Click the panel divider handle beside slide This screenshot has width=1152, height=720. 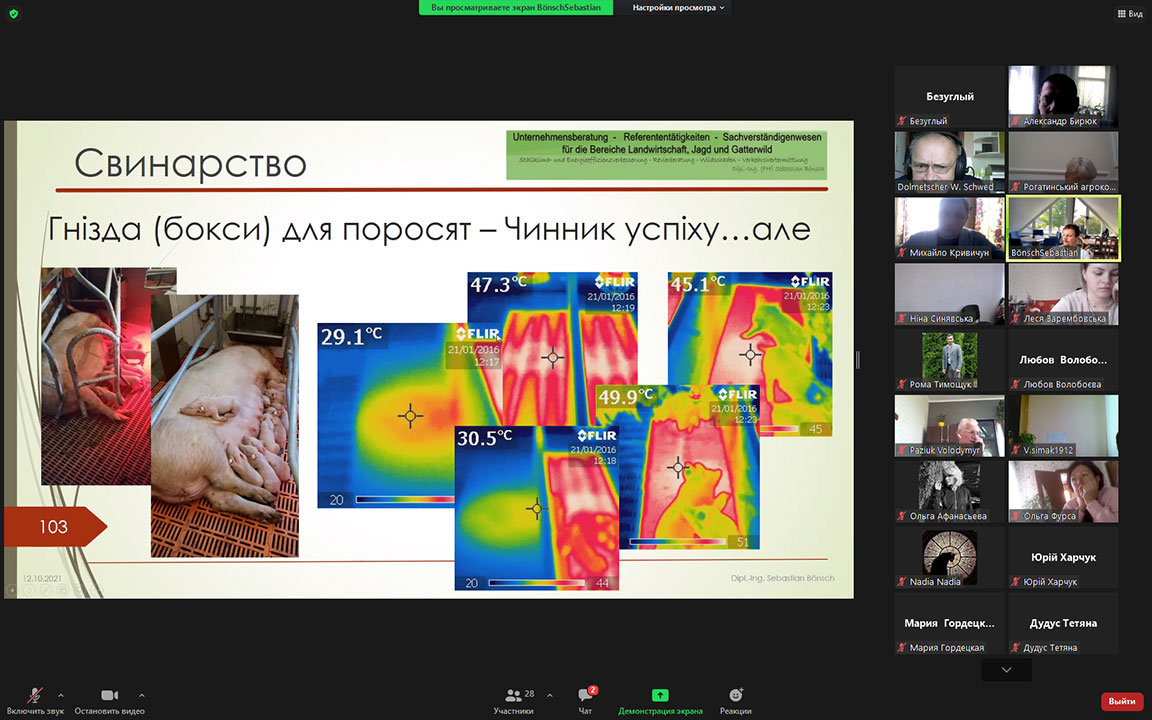point(857,359)
